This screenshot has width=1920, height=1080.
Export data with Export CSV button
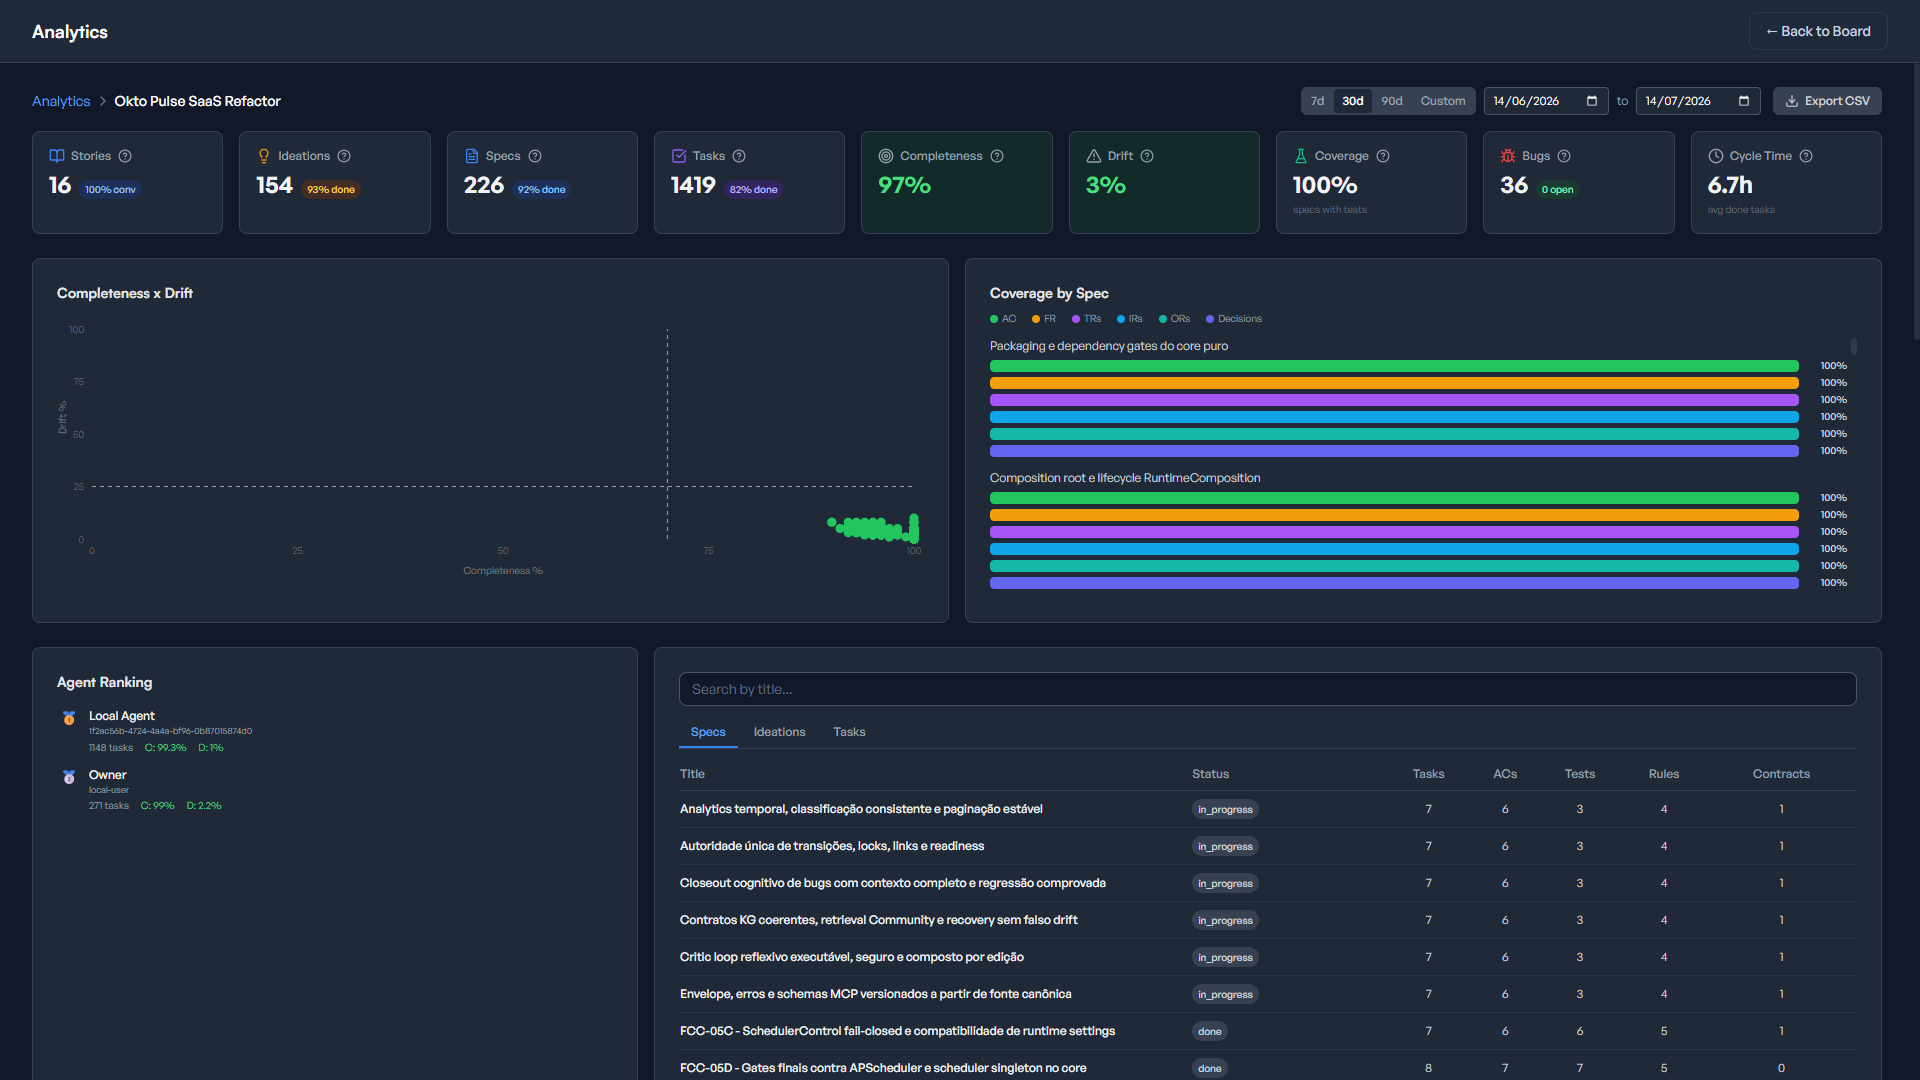point(1827,101)
